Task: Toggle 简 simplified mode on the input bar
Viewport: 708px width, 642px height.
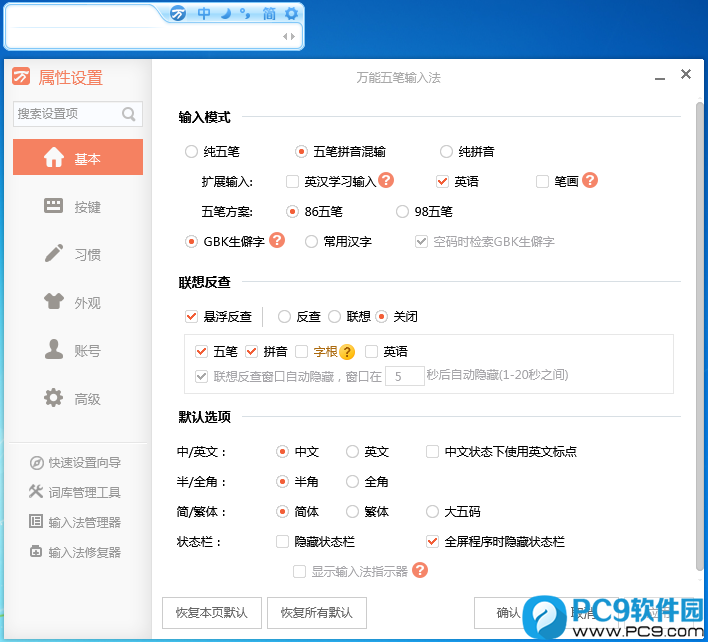Action: coord(269,14)
